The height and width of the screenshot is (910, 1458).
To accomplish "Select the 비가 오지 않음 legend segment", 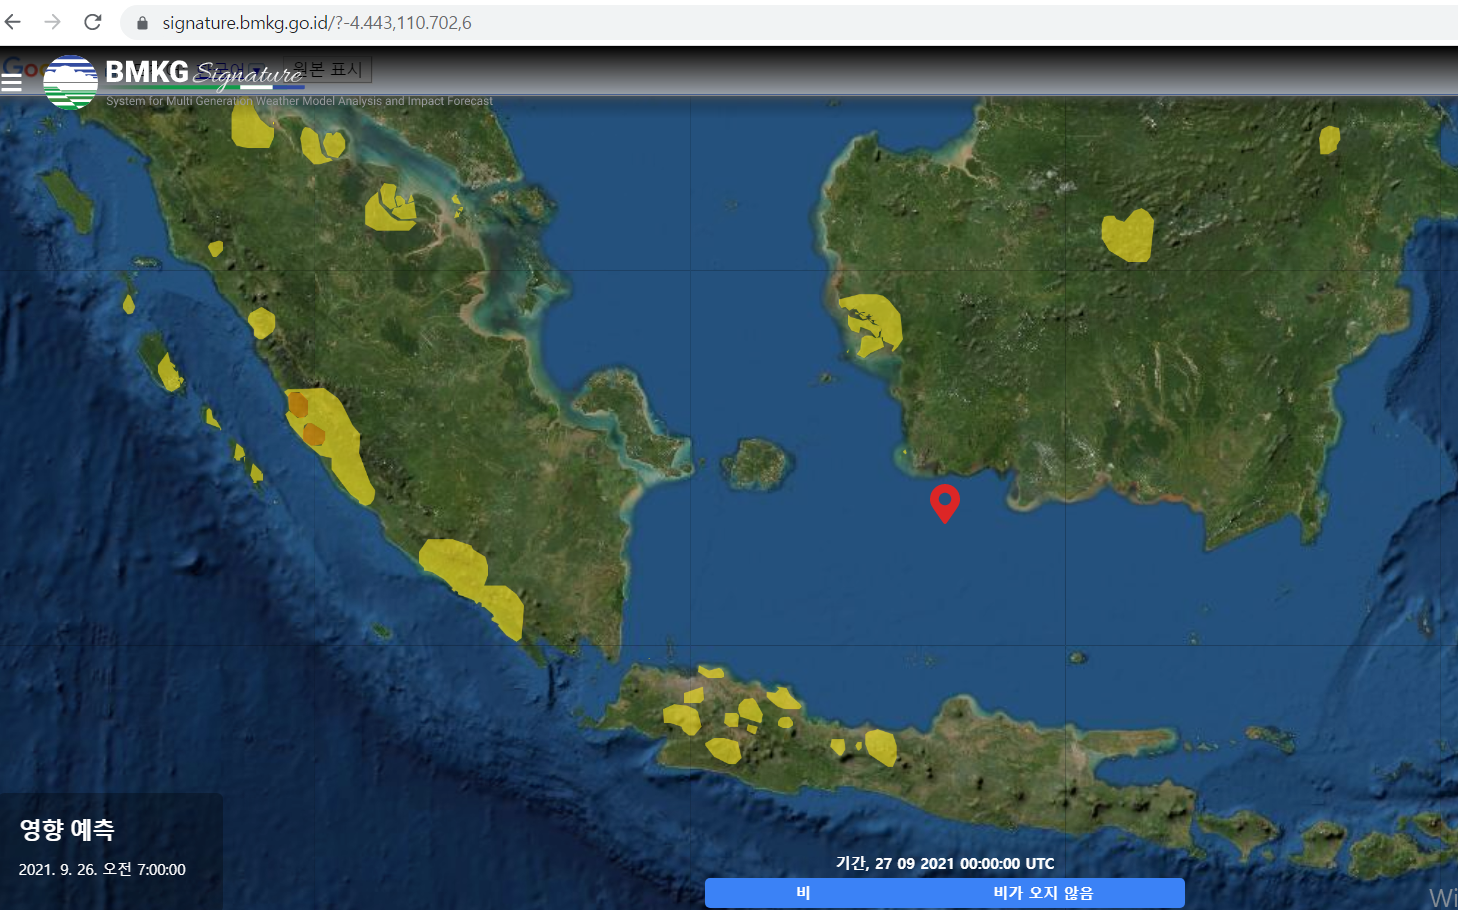I will coord(1043,893).
